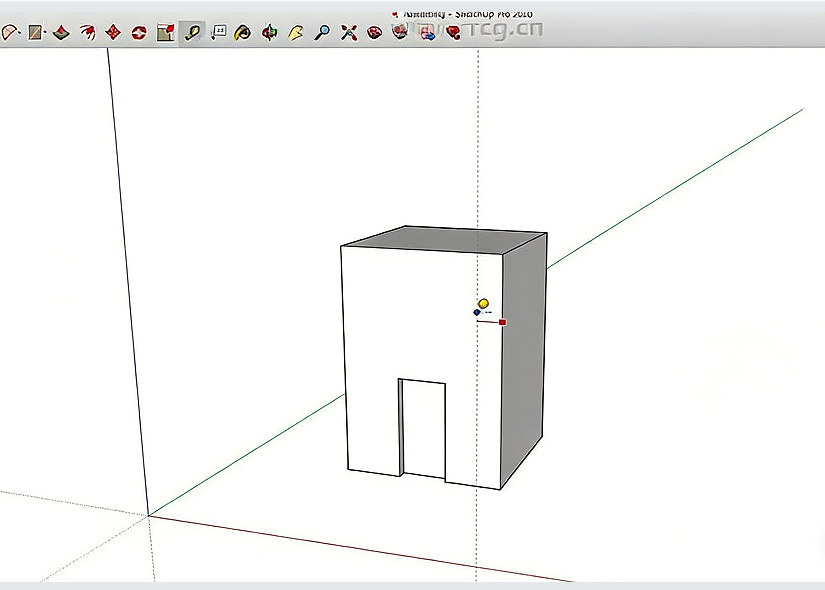This screenshot has width=825, height=590.
Task: Choose the Line tool
Action: pos(36,31)
